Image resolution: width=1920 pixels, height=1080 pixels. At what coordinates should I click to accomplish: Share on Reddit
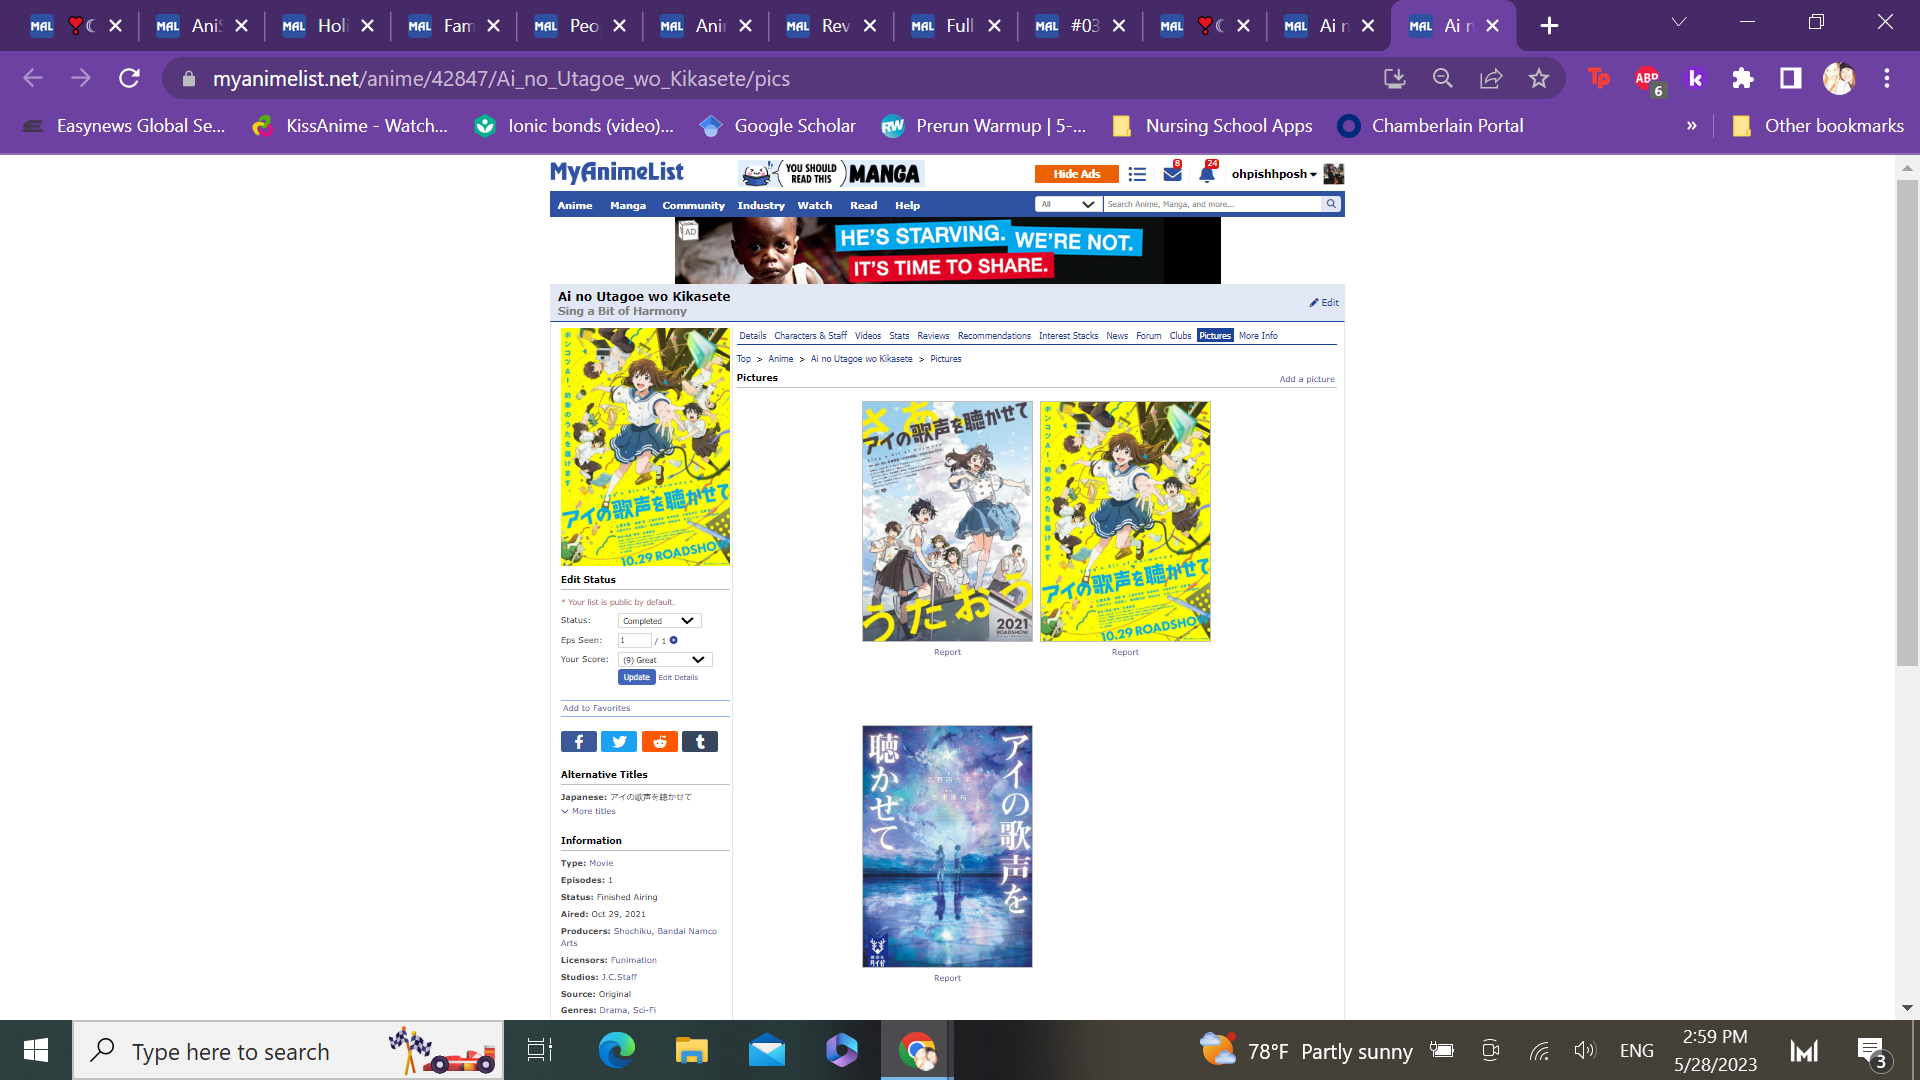pos(659,742)
